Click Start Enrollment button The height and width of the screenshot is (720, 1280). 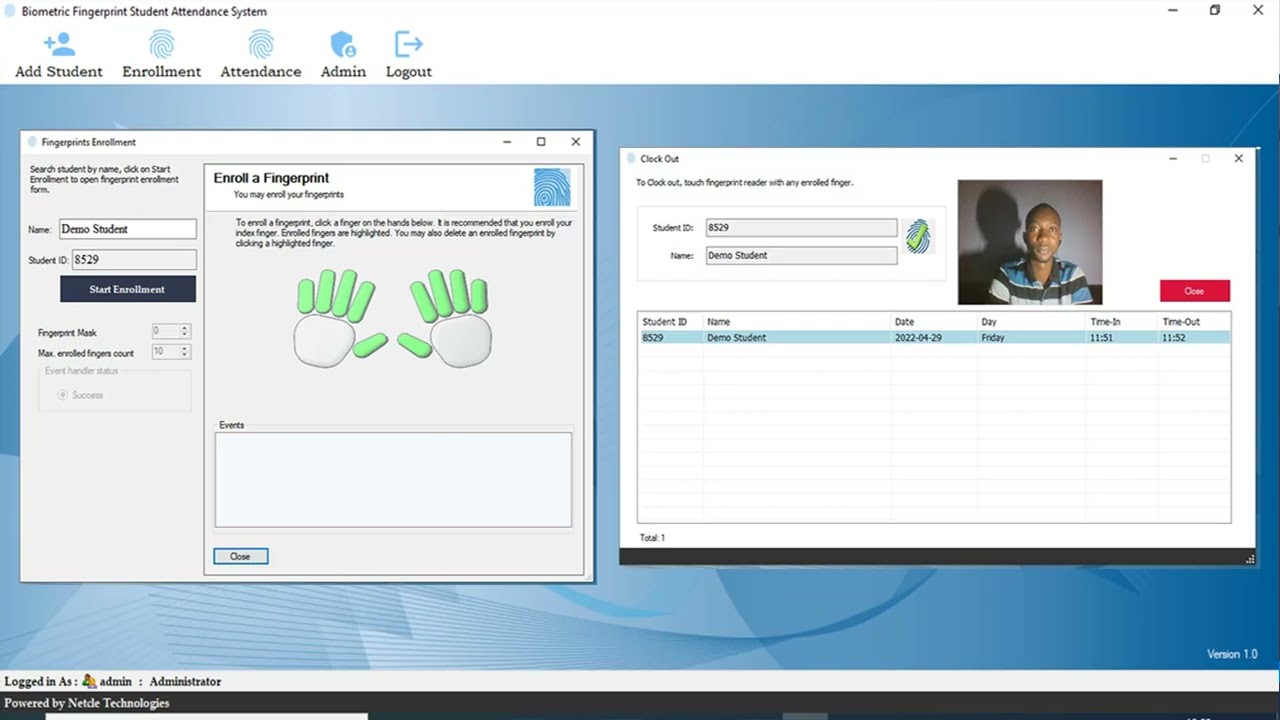pyautogui.click(x=128, y=289)
